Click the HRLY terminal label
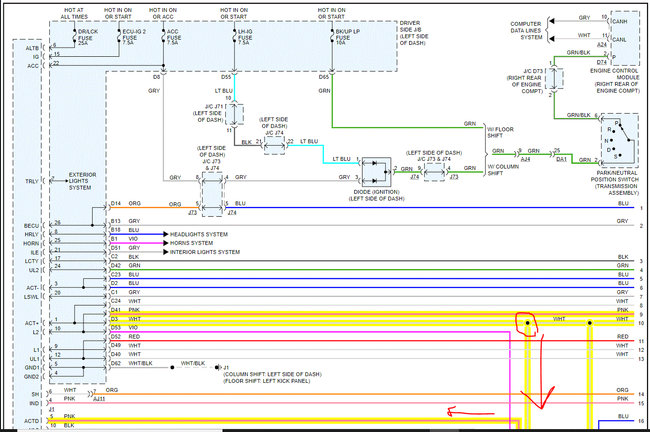650x432 pixels. [32, 235]
